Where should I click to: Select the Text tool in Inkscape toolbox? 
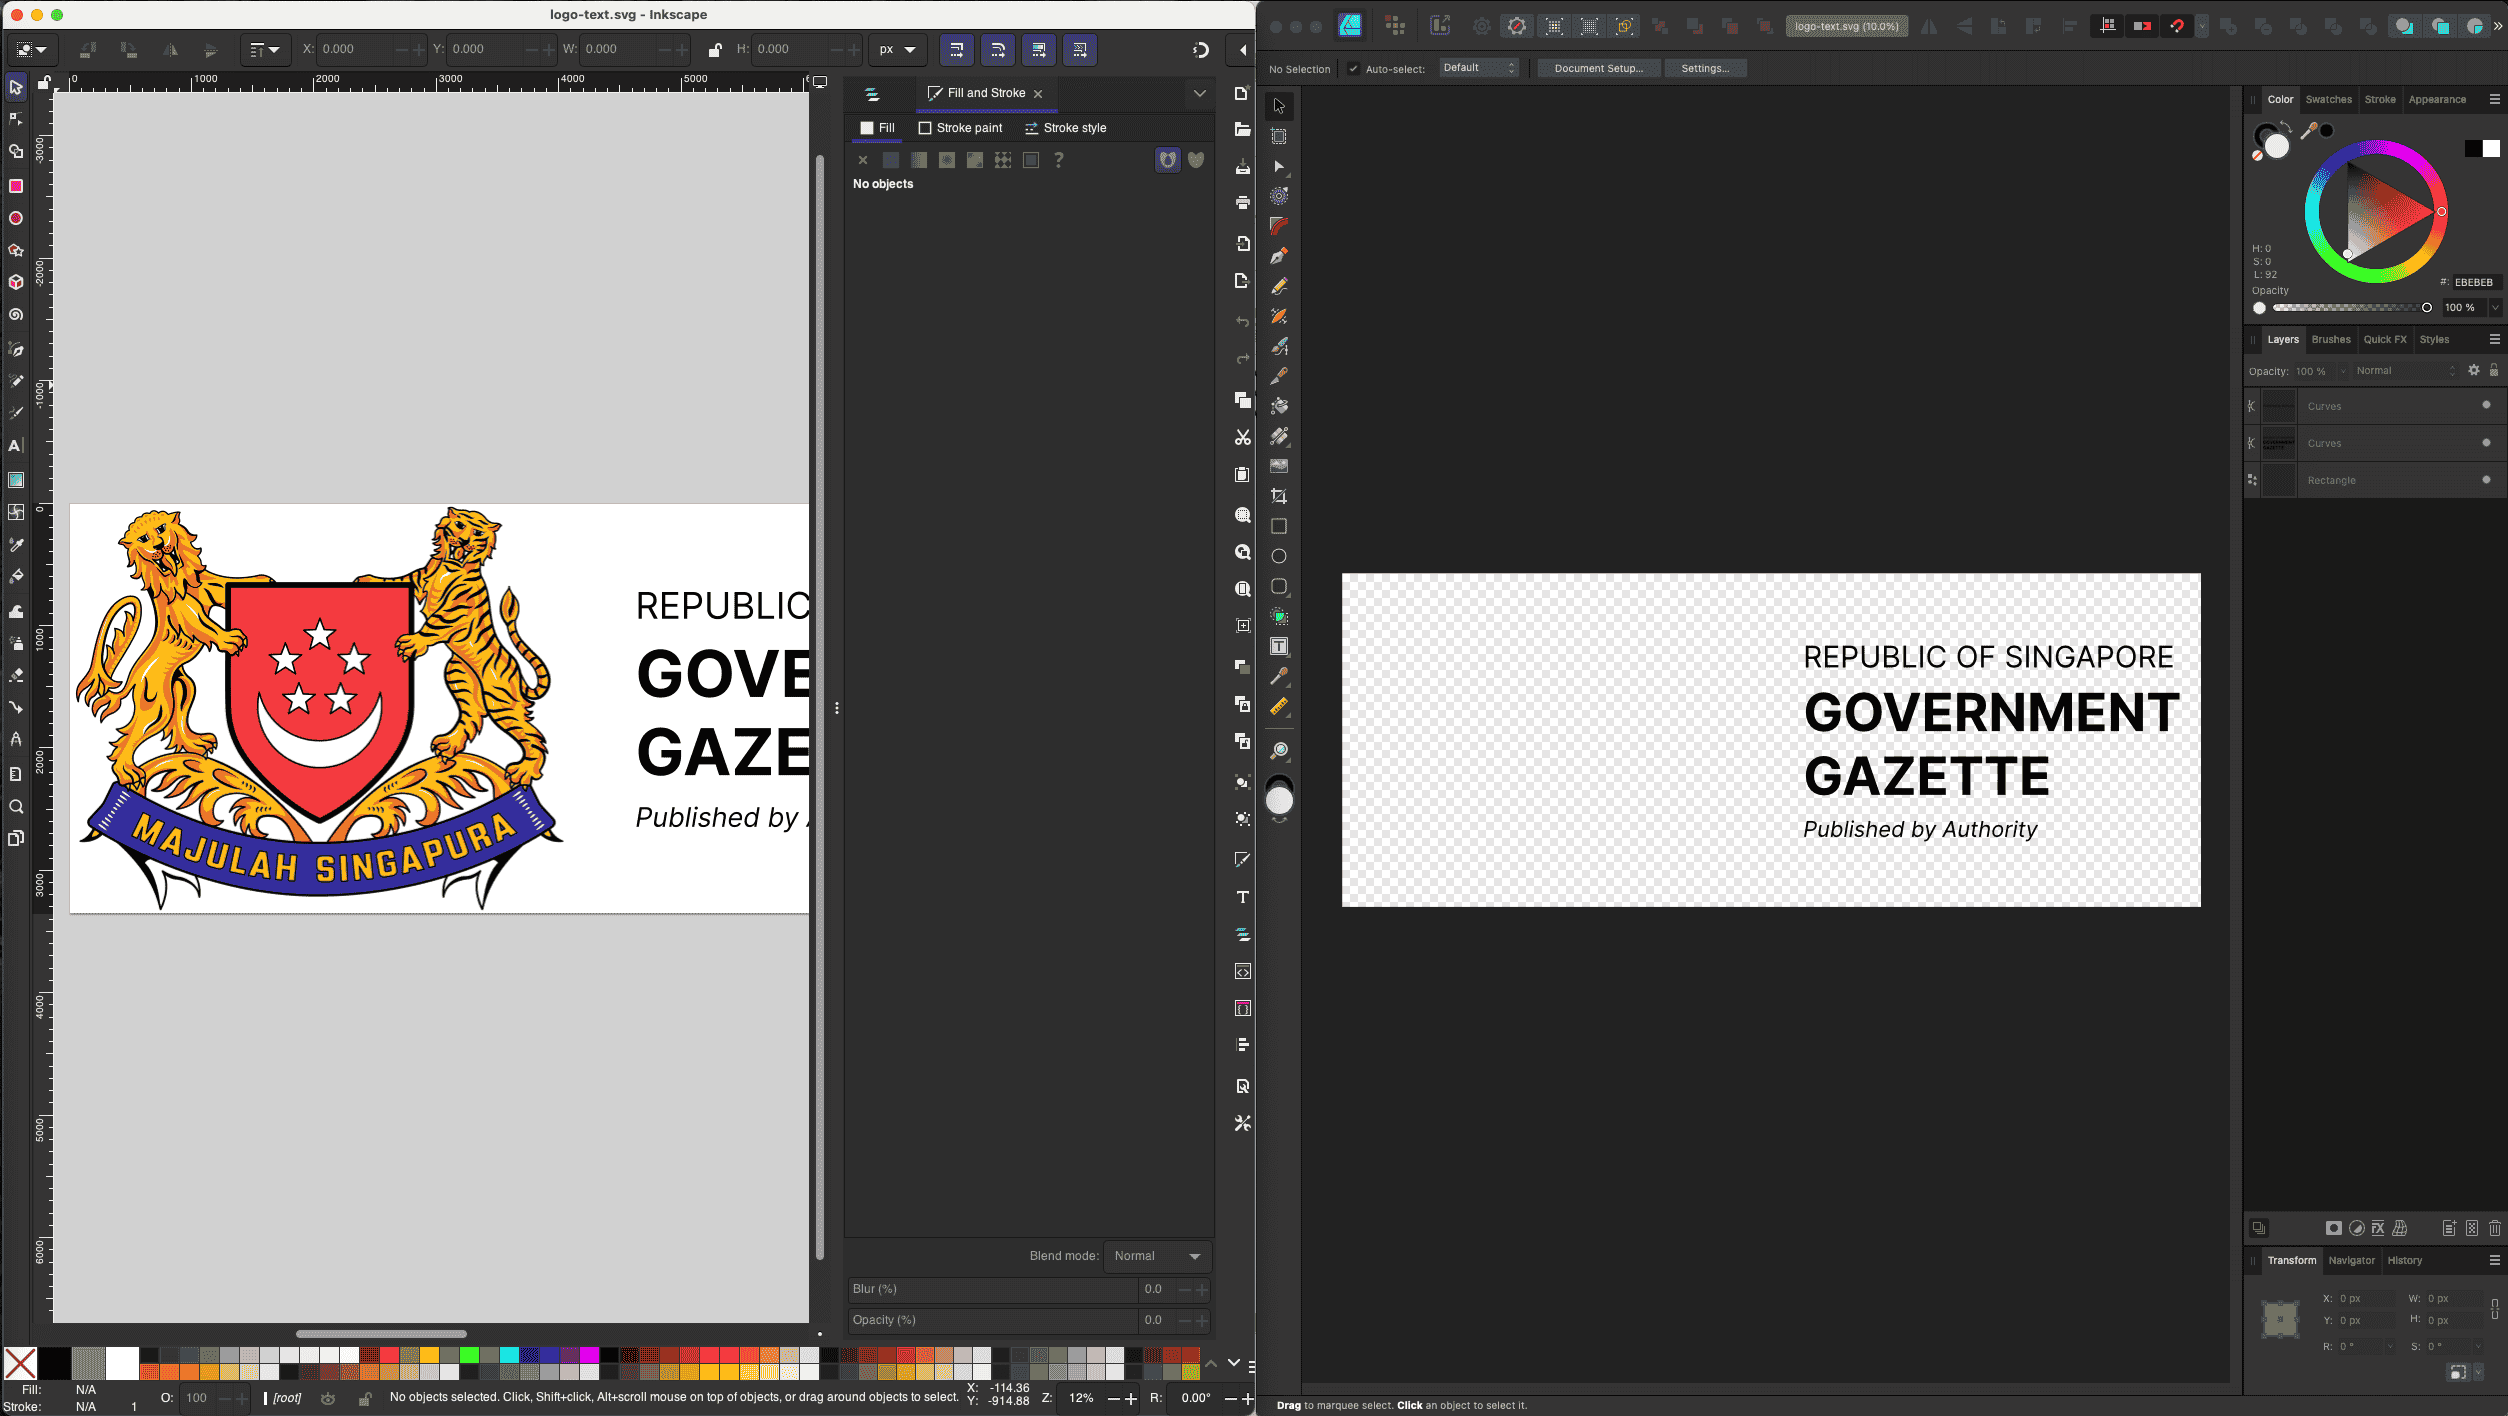[x=16, y=446]
